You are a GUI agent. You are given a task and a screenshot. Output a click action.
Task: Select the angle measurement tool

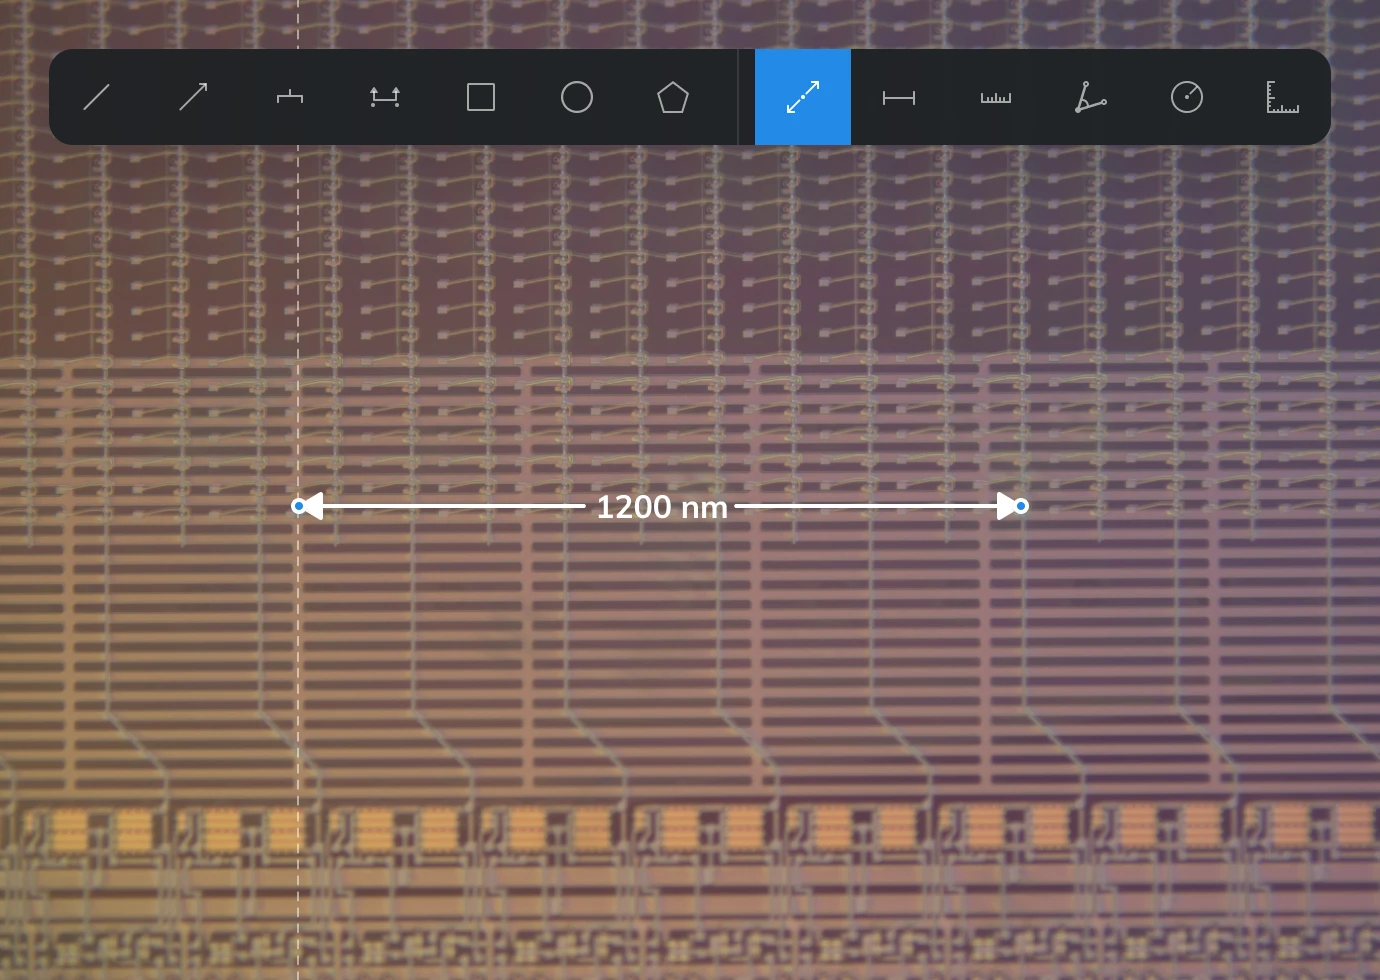1091,97
